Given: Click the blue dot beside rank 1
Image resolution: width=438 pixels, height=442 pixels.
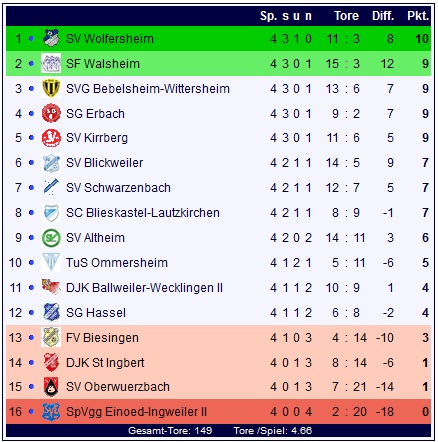Looking at the screenshot, I should (31, 39).
